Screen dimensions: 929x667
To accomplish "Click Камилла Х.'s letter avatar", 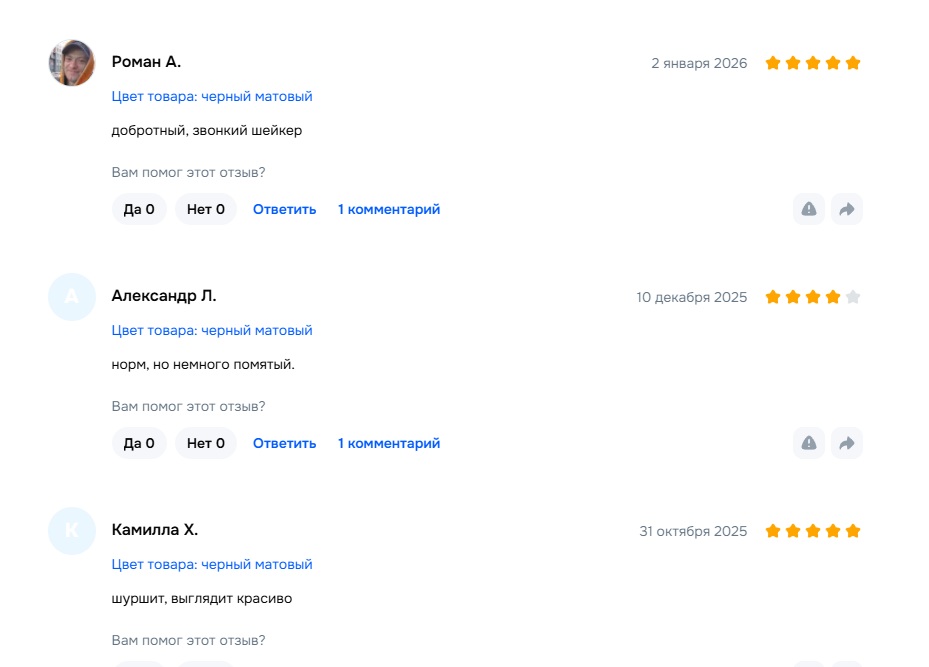I will [72, 531].
